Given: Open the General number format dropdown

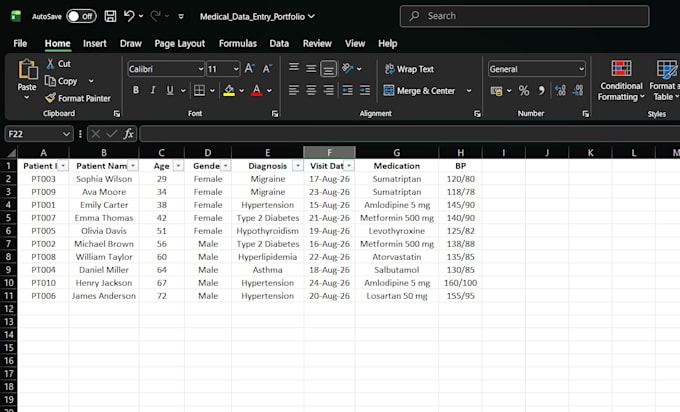Looking at the screenshot, I should click(x=581, y=69).
